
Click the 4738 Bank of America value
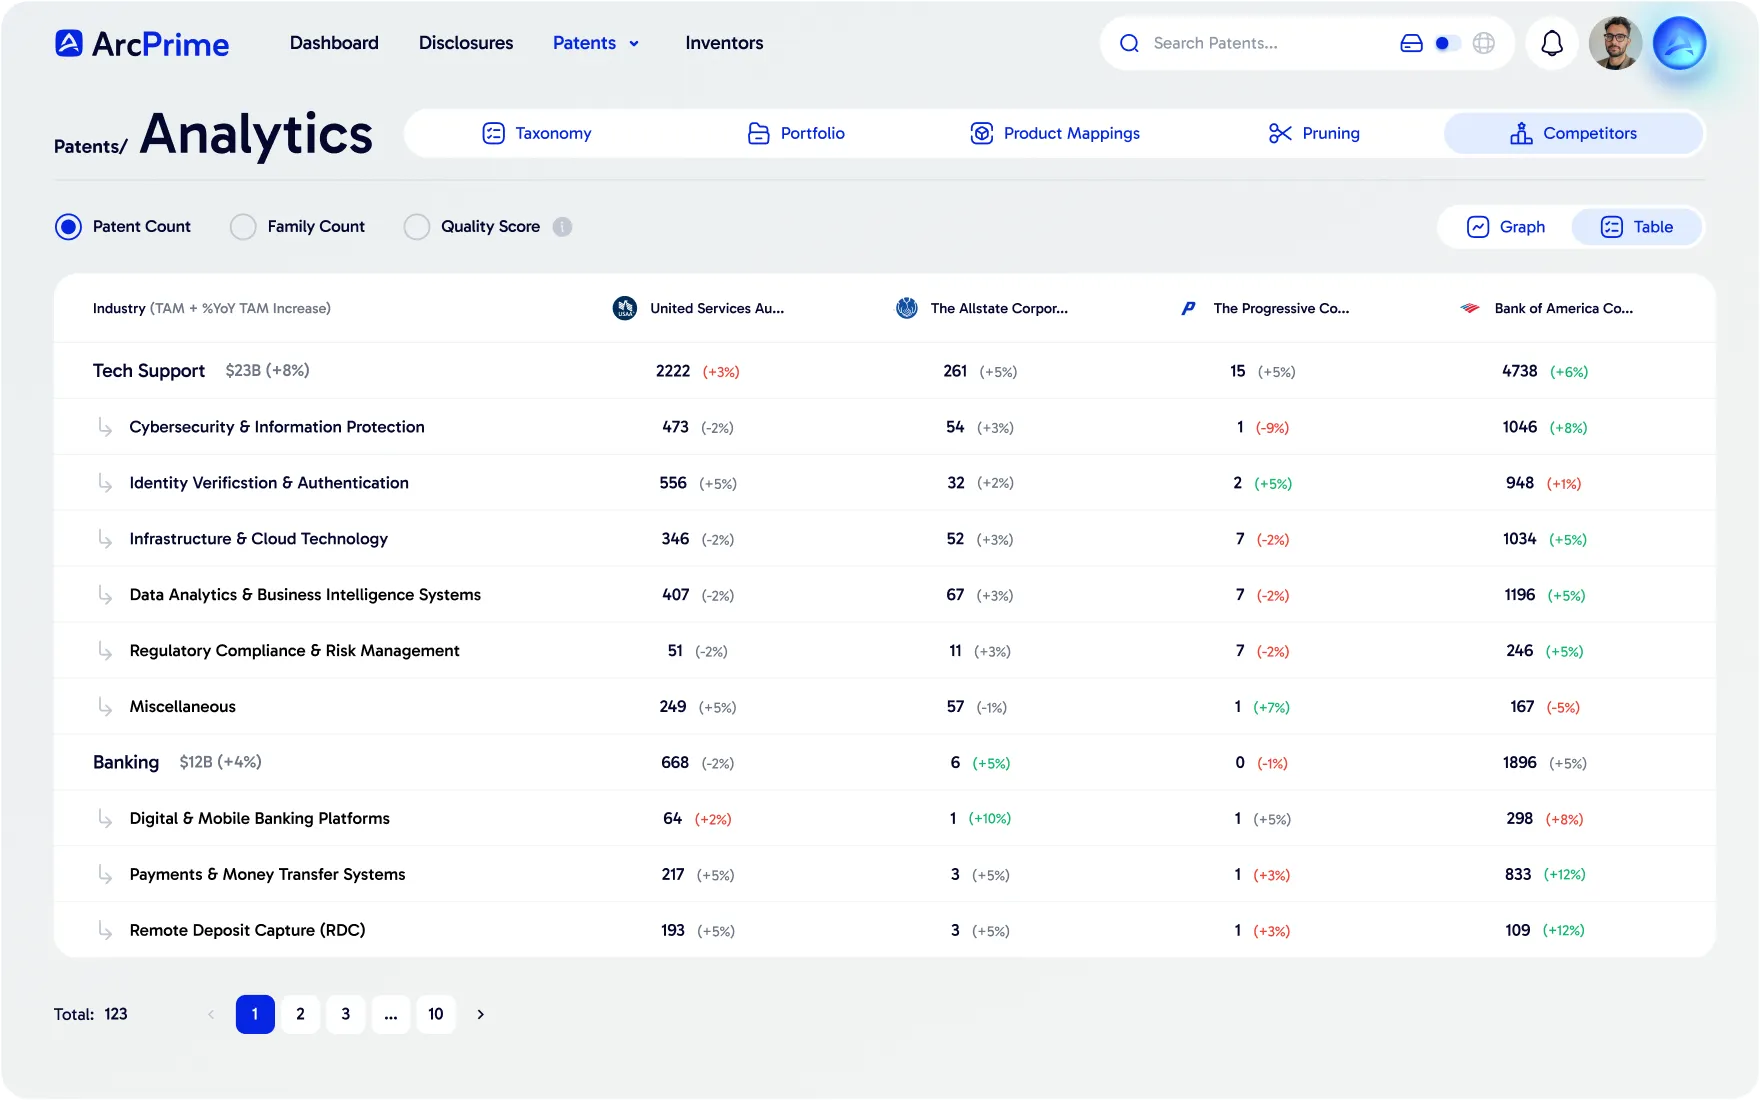point(1519,371)
